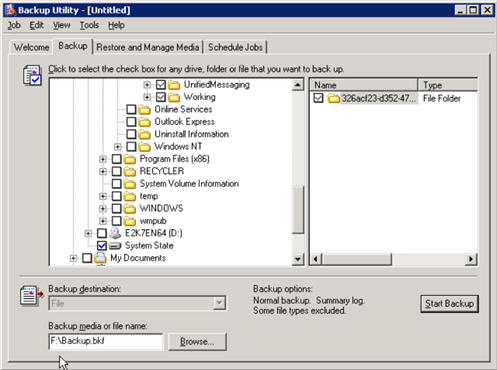Expand the Working tree node
The image size is (497, 370).
point(147,97)
